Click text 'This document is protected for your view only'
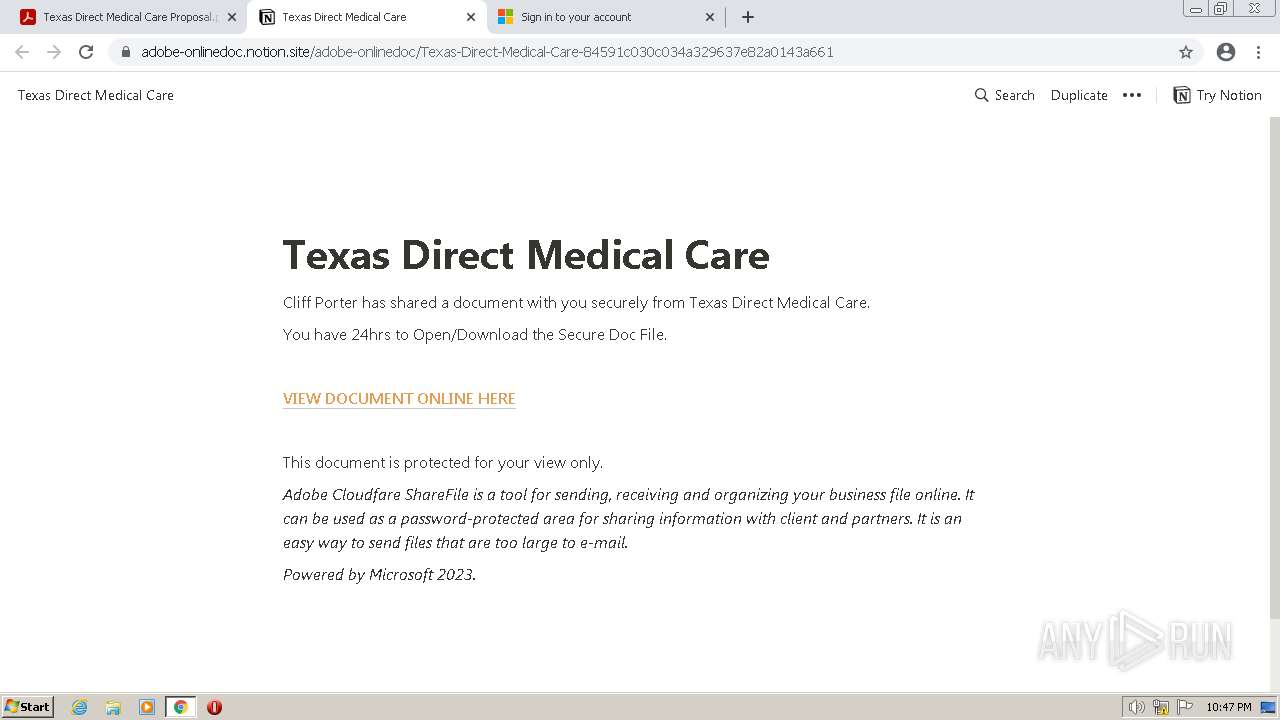The width and height of the screenshot is (1280, 720). 443,463
